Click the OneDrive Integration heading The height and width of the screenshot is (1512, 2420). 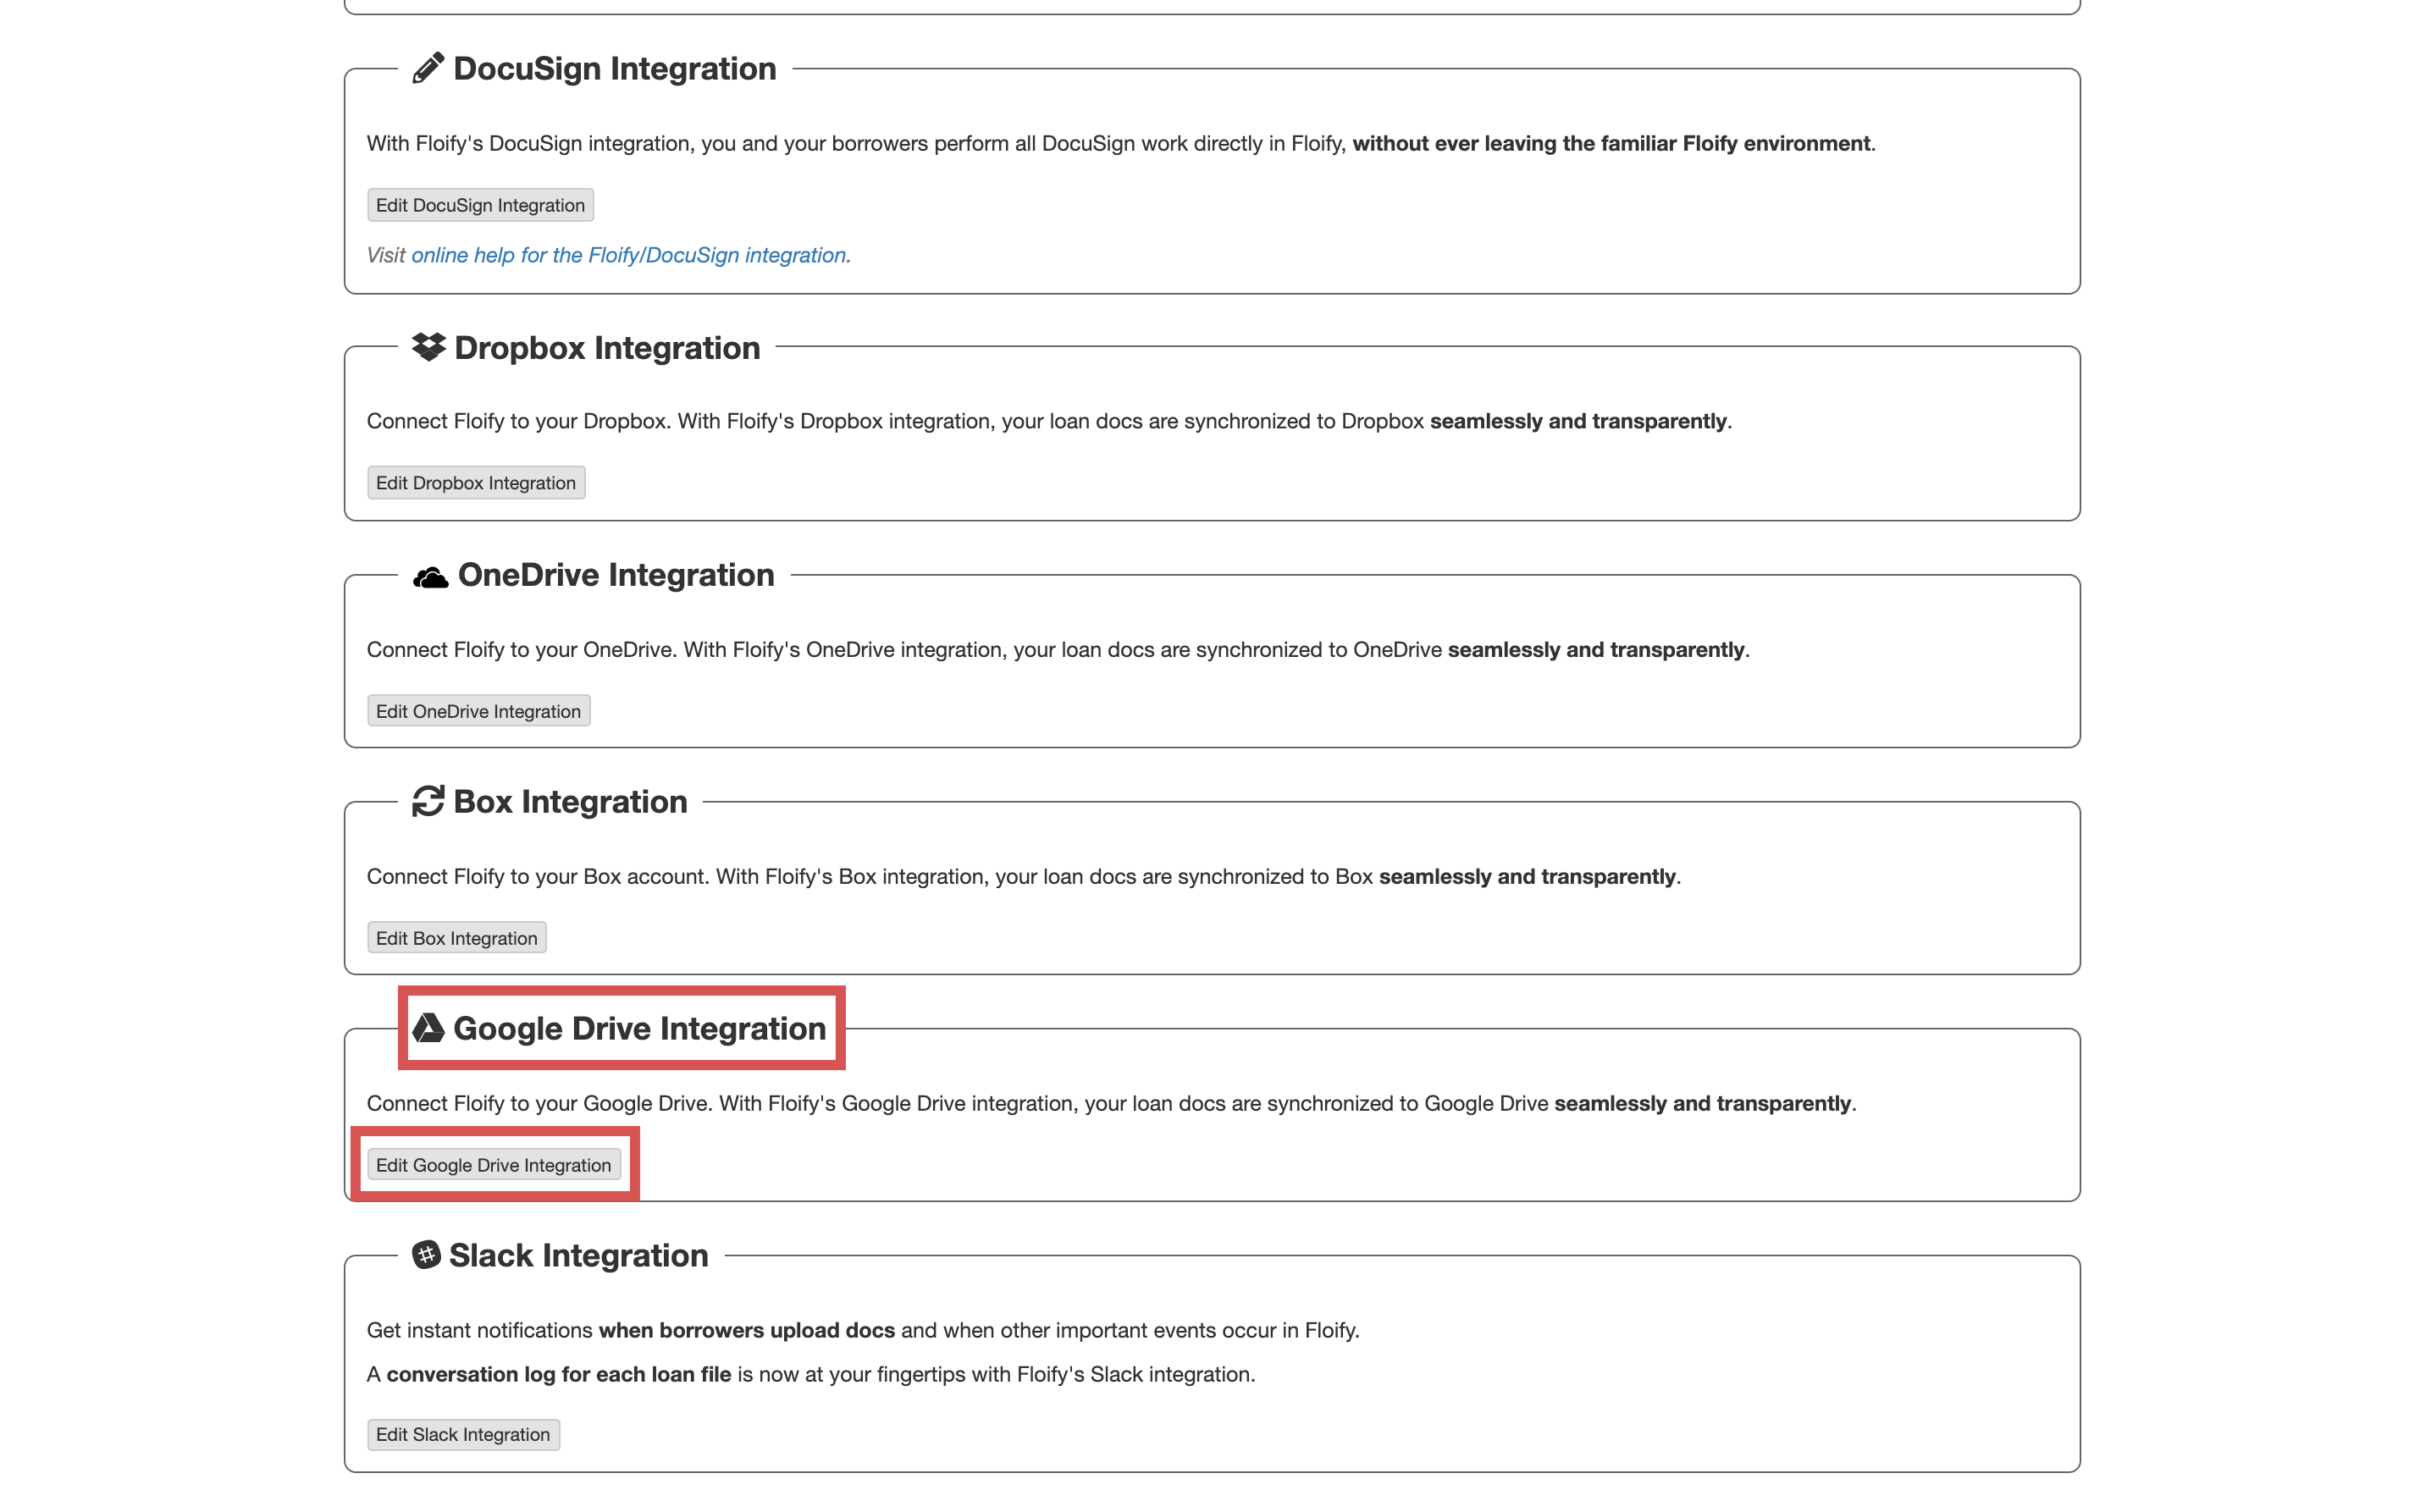[615, 575]
